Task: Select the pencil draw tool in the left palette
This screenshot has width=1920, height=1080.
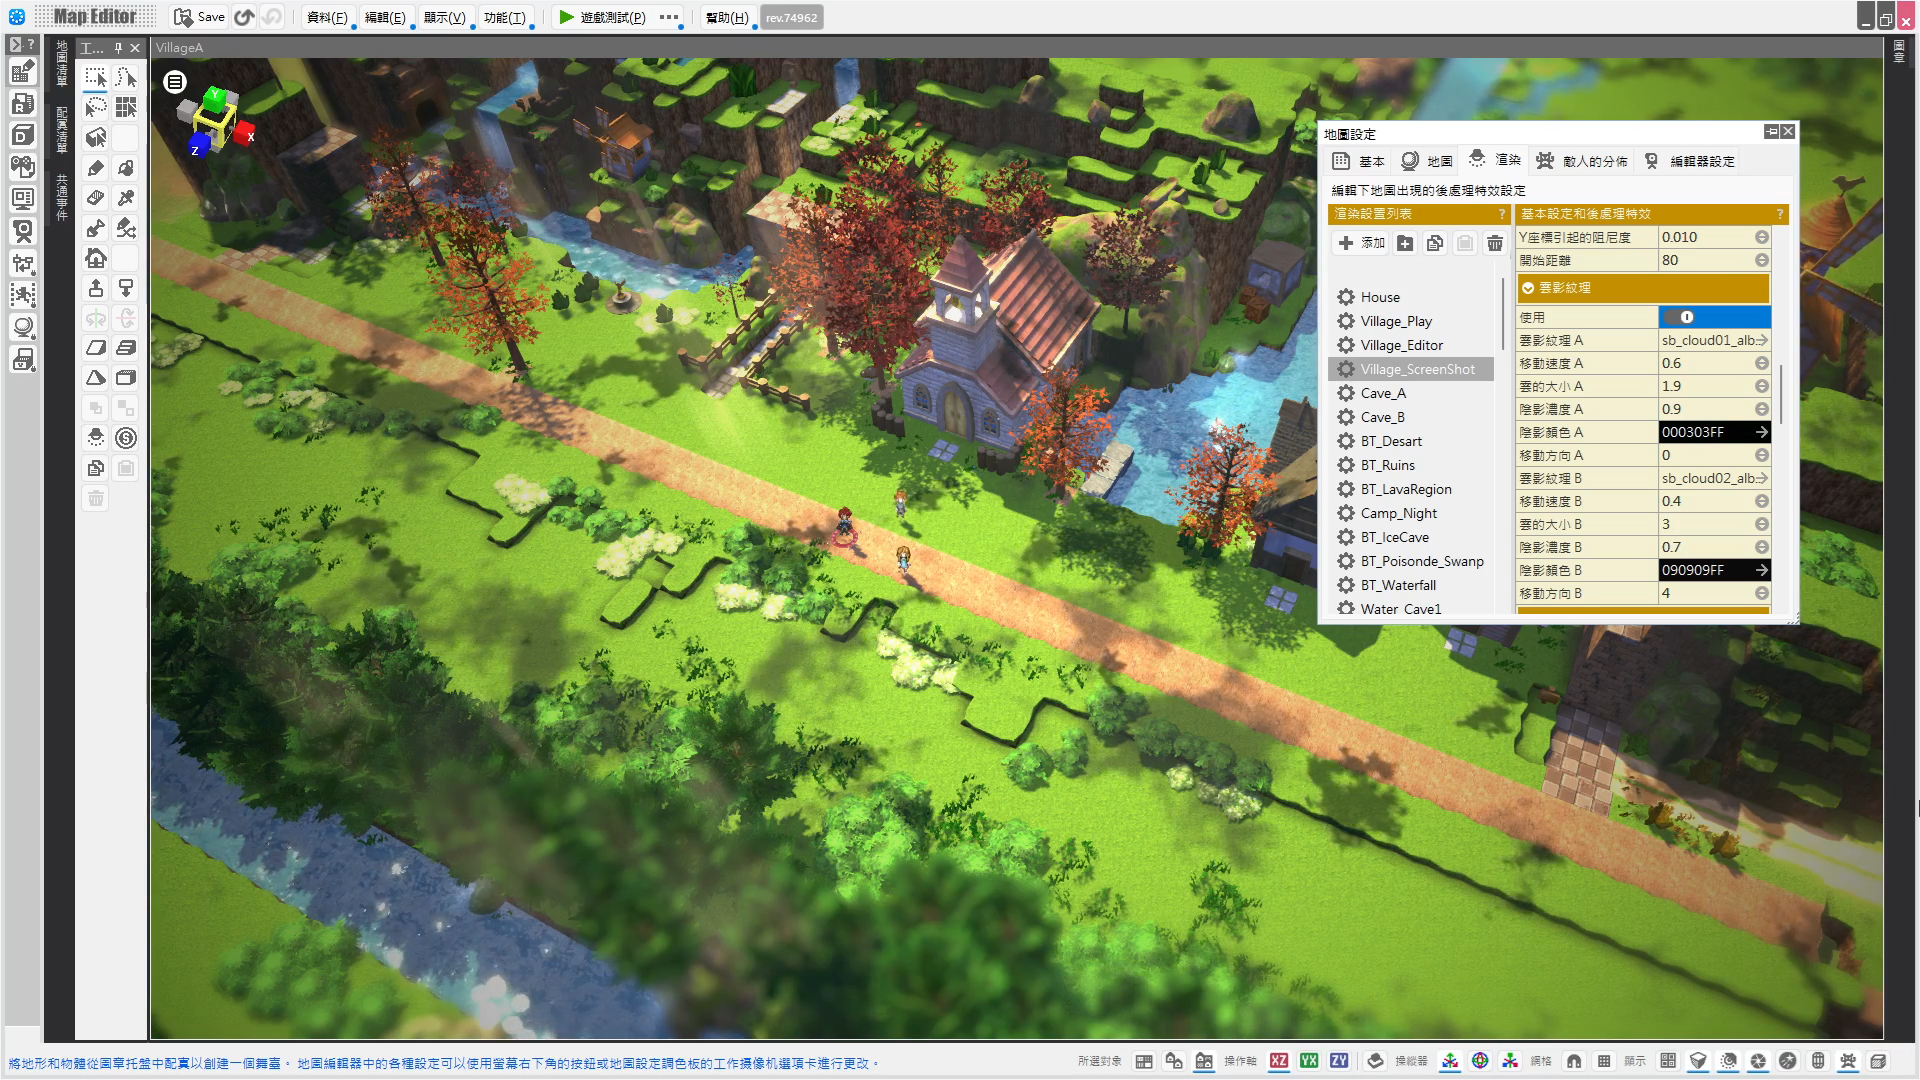Action: tap(96, 168)
